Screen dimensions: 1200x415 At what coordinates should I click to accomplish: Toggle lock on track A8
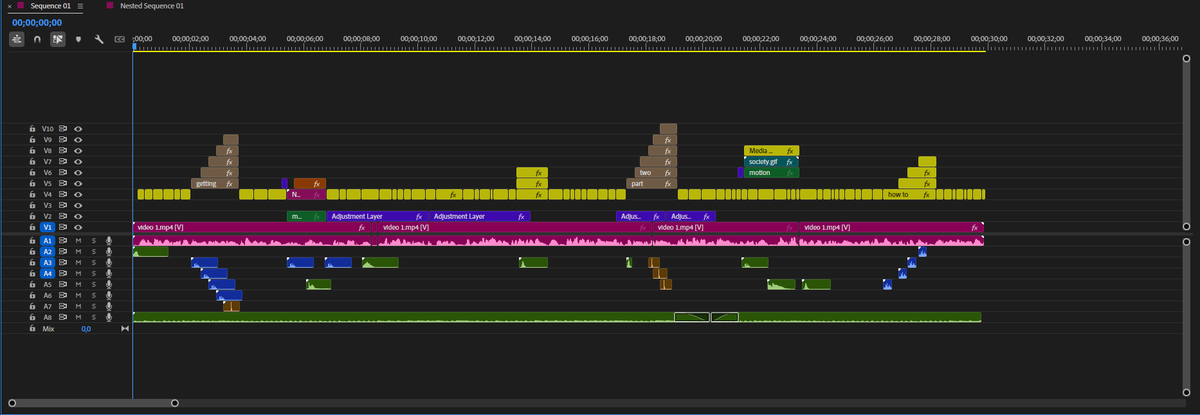coord(32,317)
